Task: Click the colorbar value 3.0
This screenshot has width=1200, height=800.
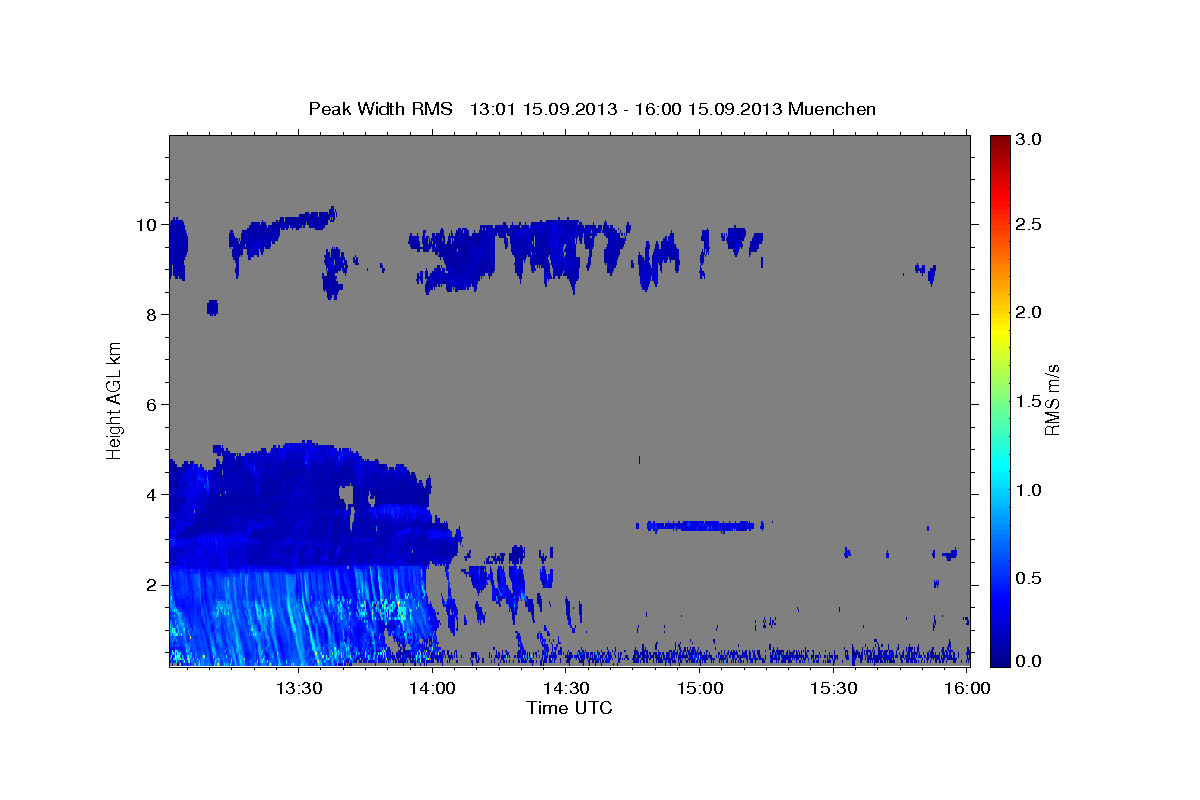Action: click(1029, 140)
